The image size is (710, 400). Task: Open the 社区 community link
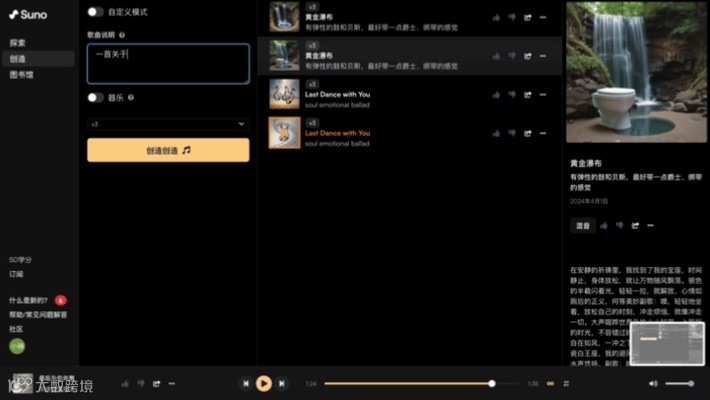point(16,329)
